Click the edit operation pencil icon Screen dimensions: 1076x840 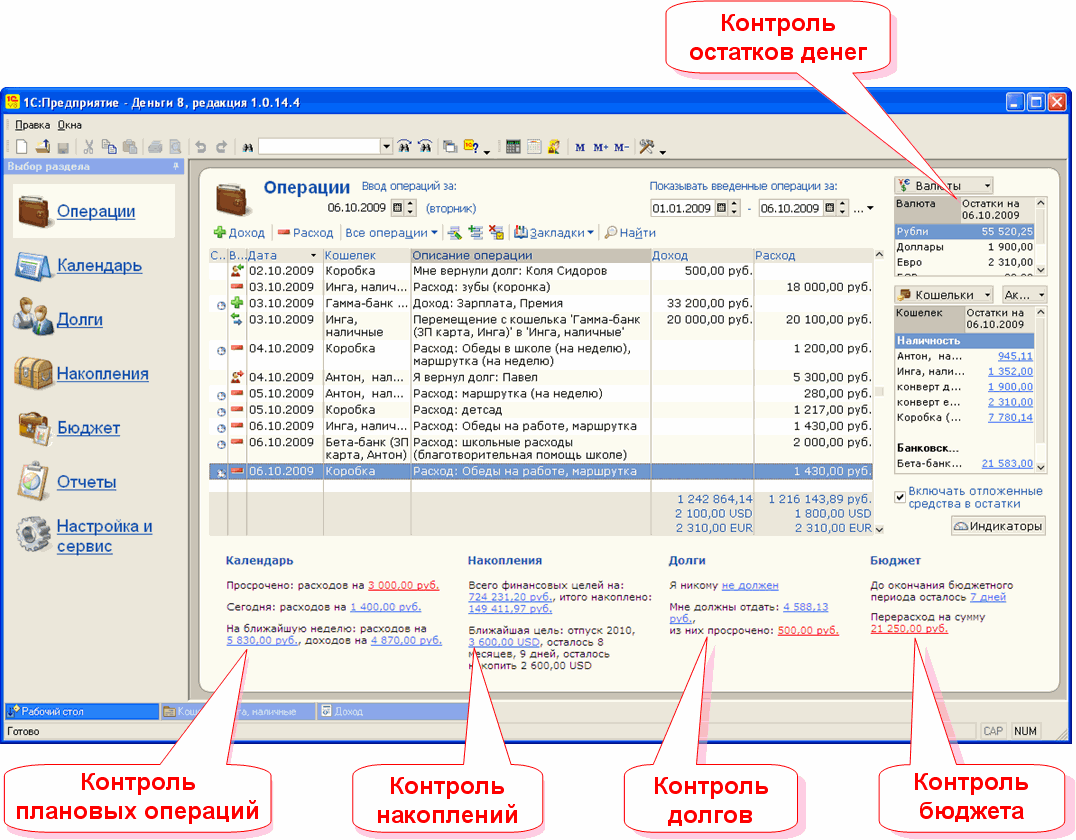[454, 233]
